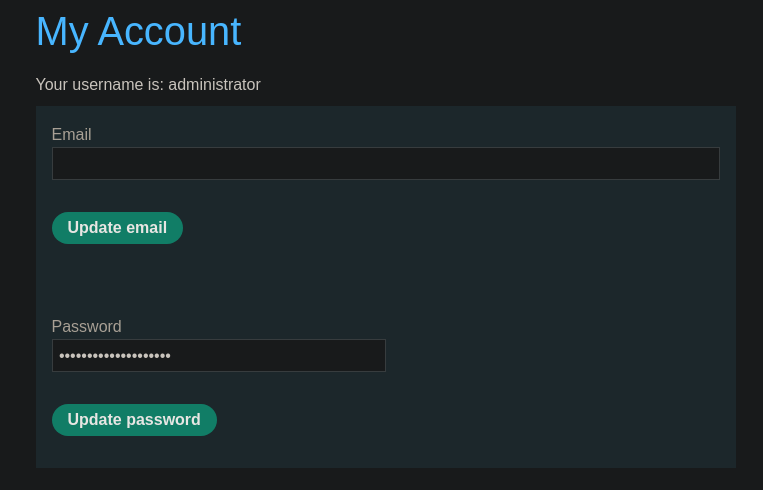The image size is (763, 490).
Task: Click the Email input field
Action: tap(385, 164)
